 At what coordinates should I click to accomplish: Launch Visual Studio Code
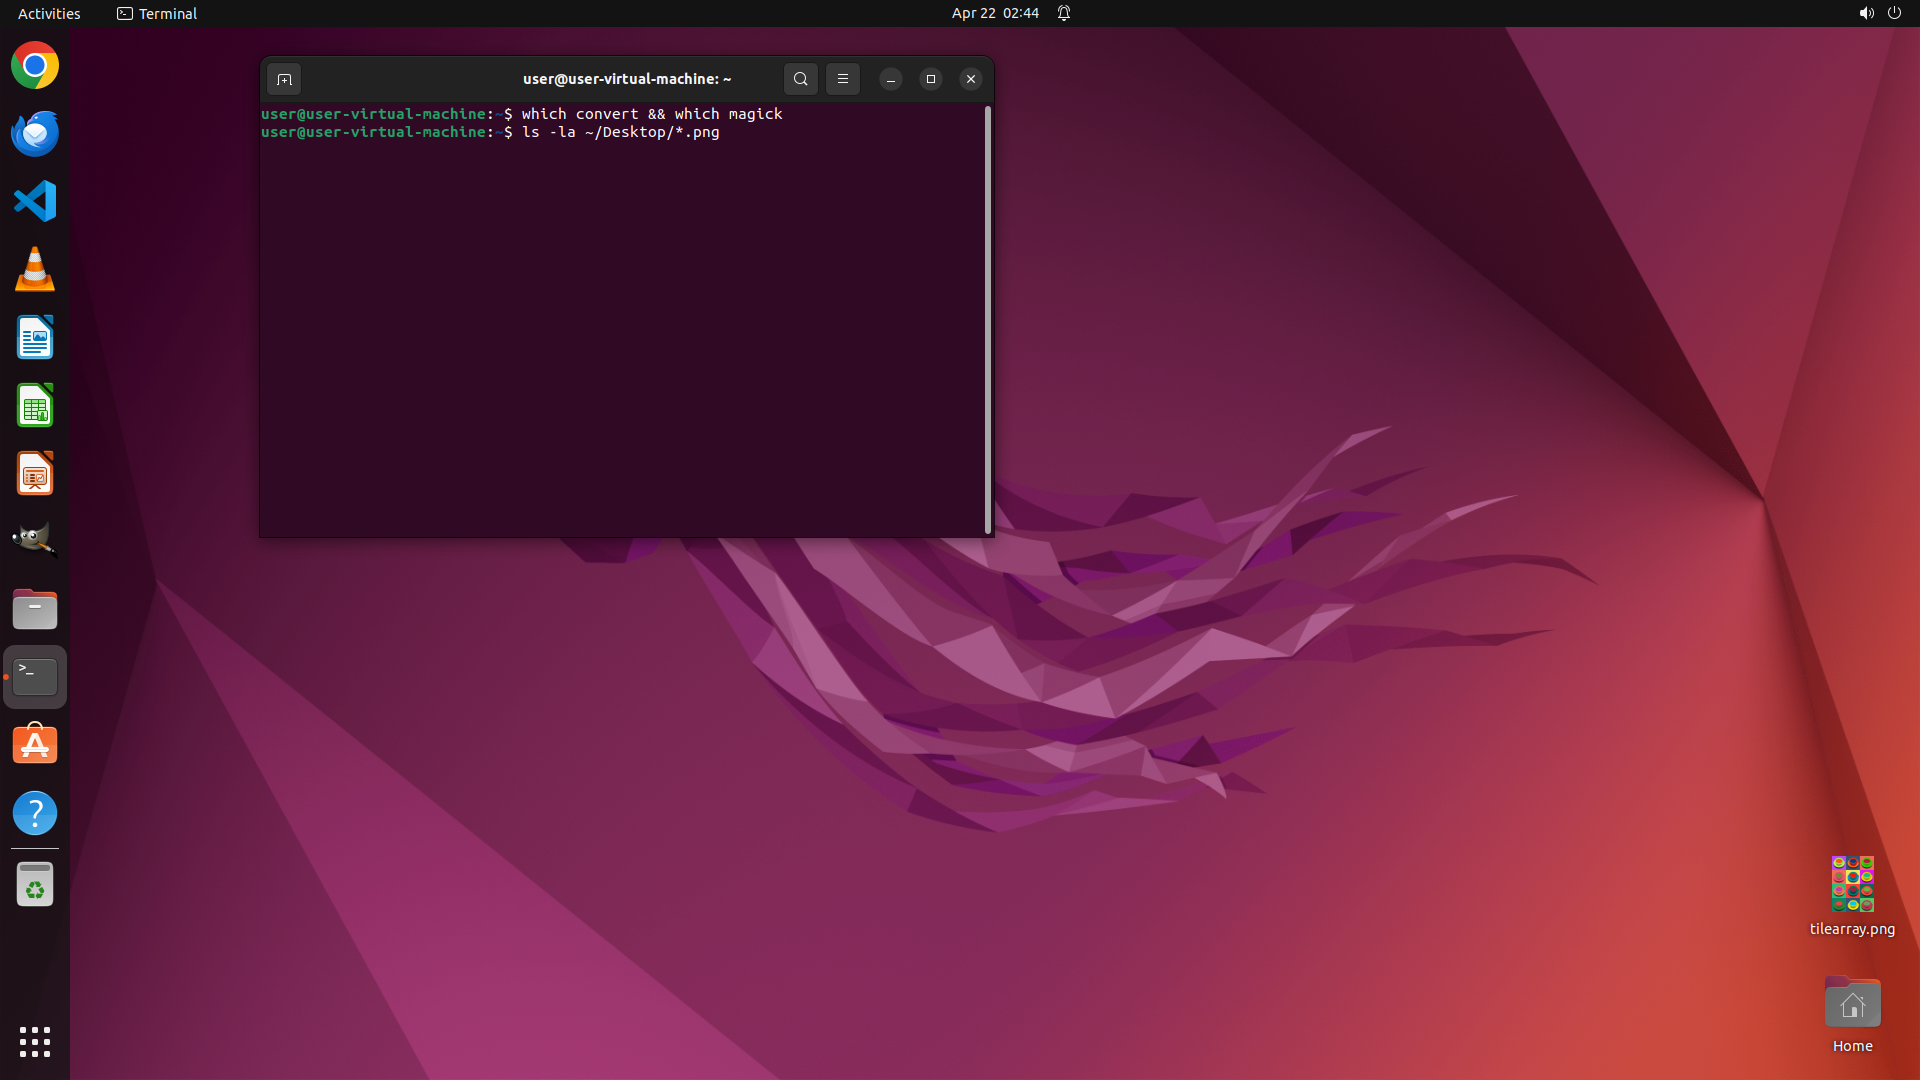[x=35, y=201]
